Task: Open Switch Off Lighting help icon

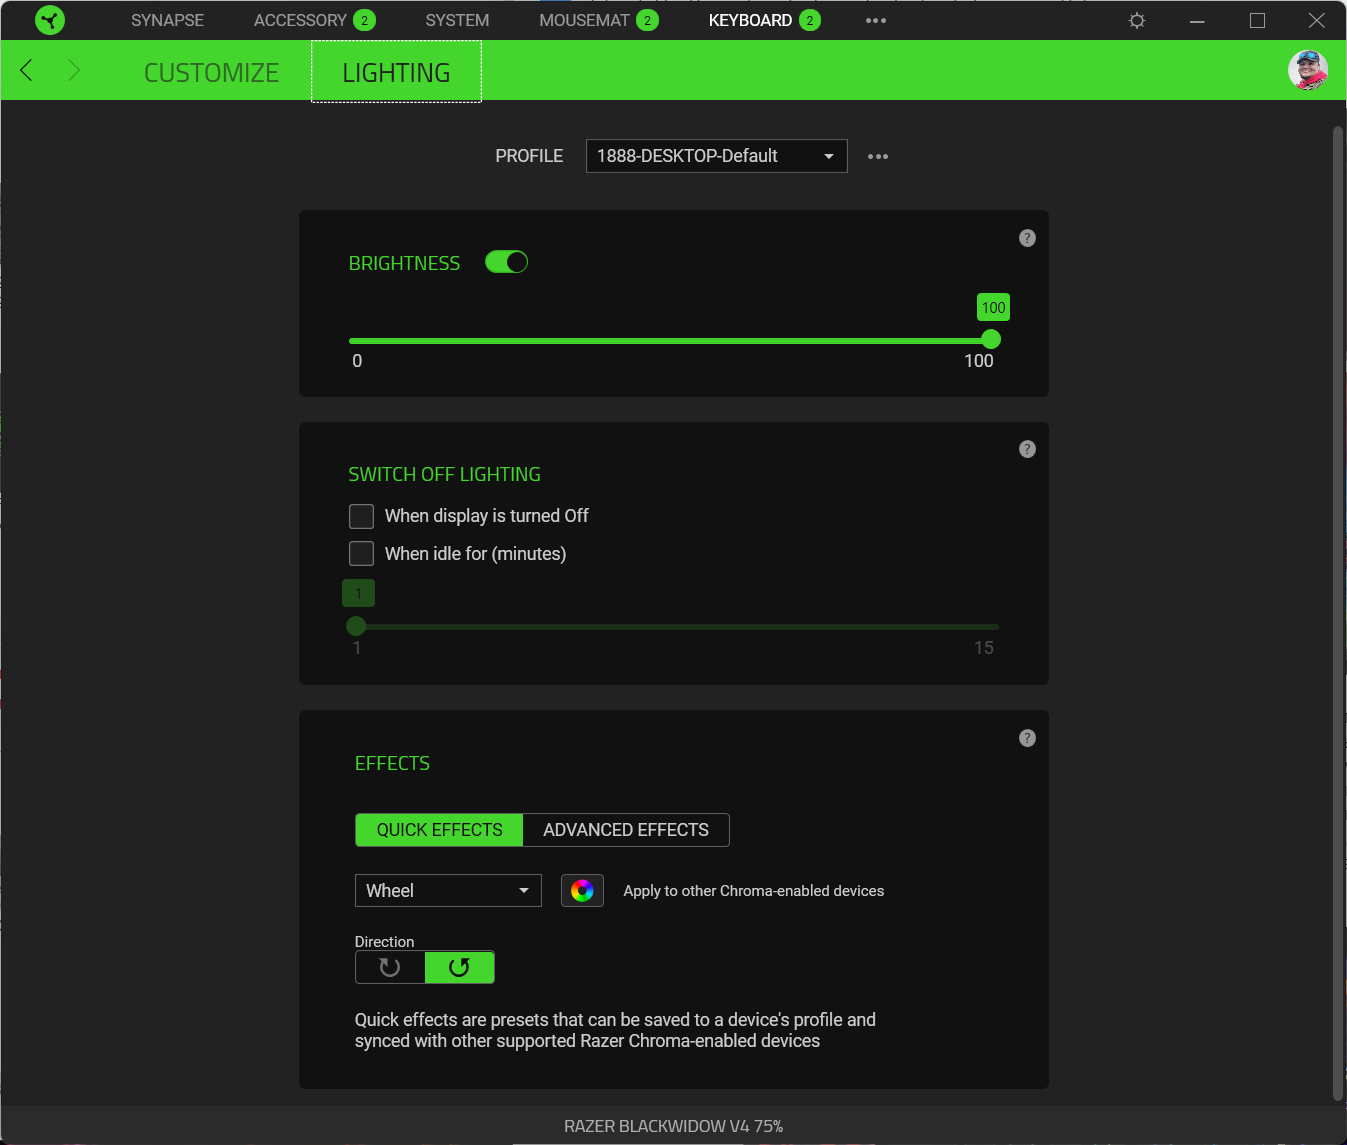Action: [x=1027, y=449]
